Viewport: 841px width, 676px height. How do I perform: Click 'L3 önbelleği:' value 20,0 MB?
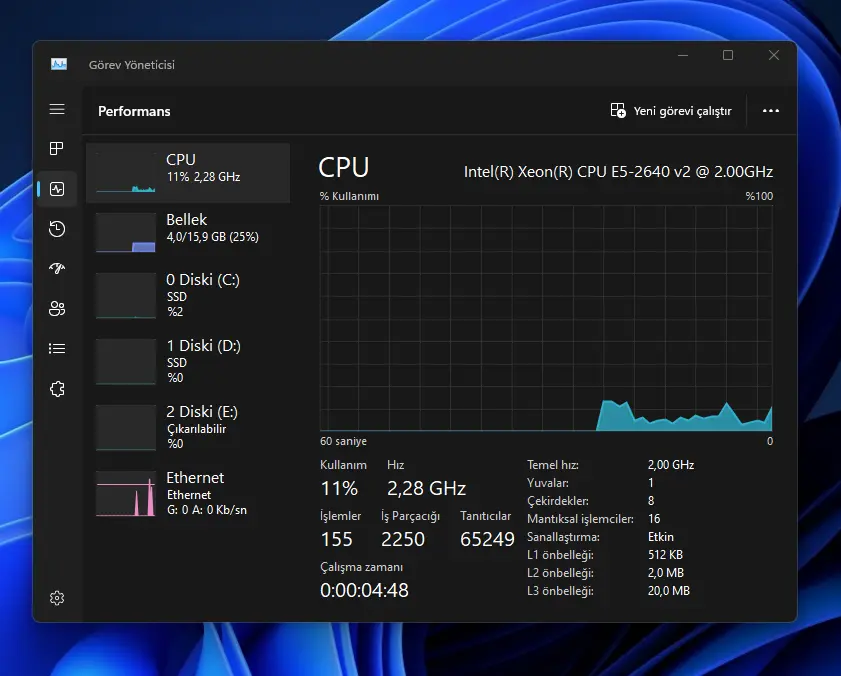[668, 591]
